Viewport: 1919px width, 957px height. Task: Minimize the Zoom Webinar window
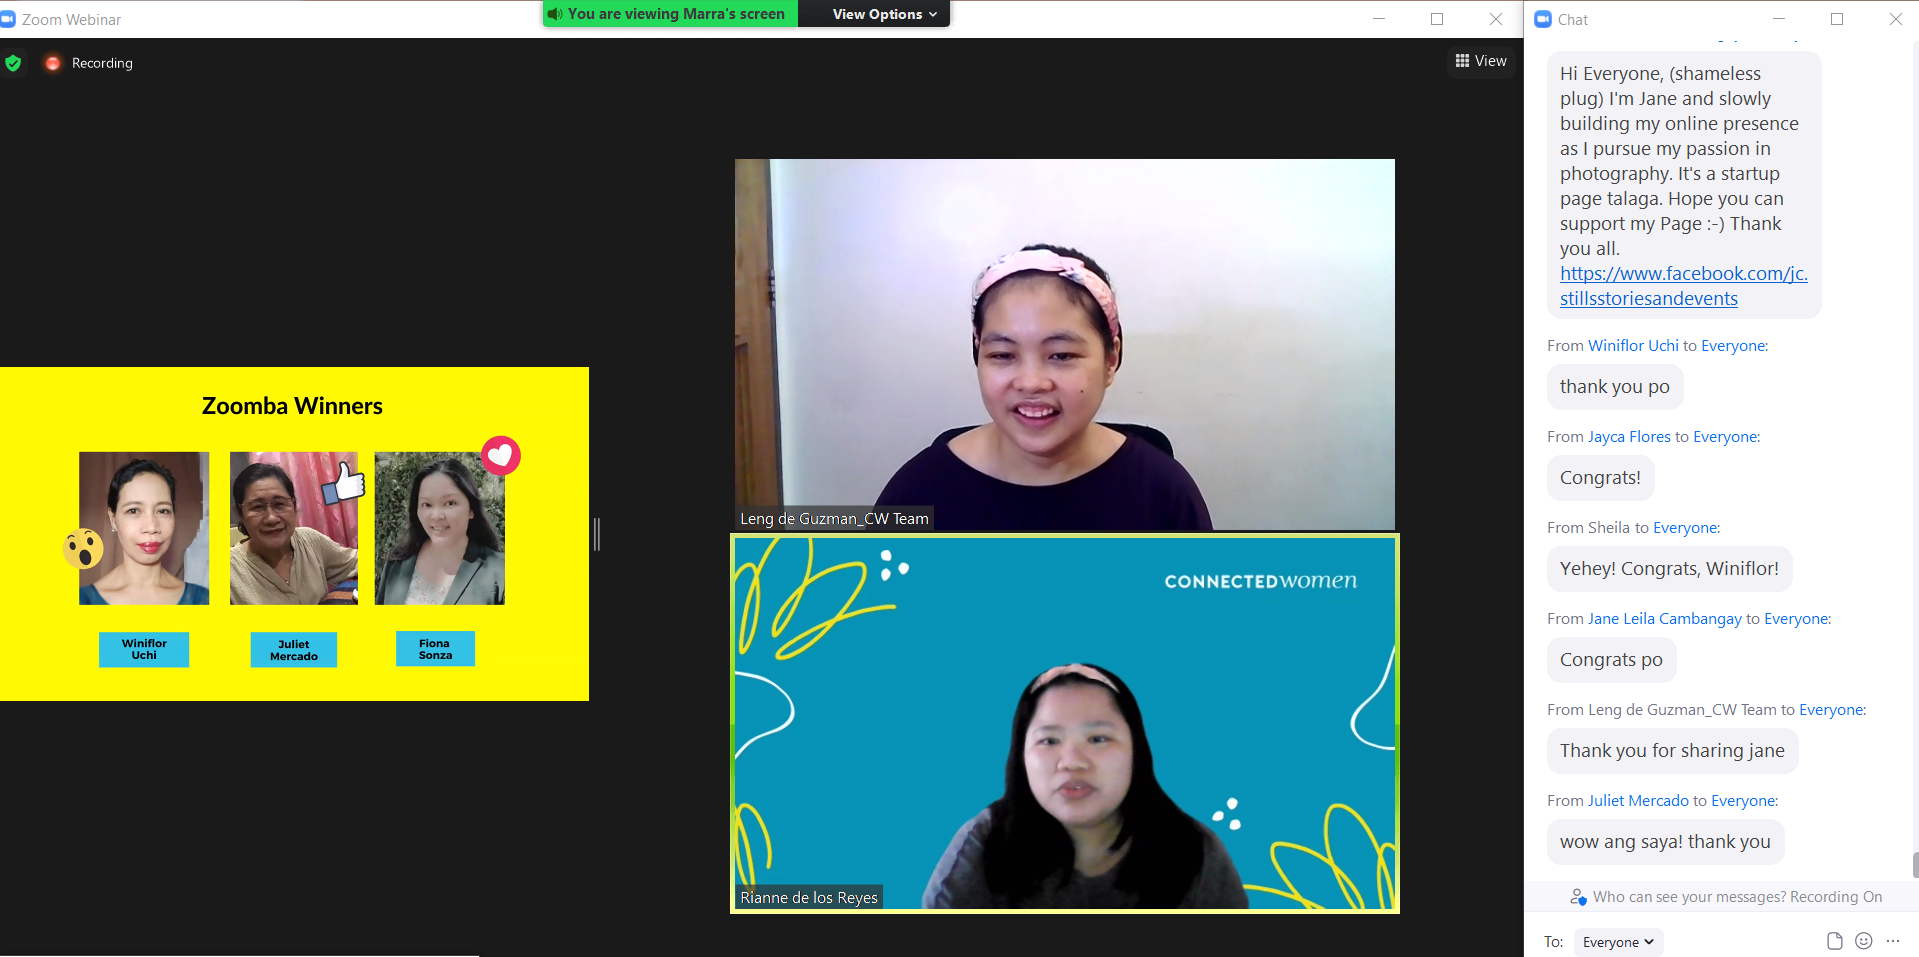[1379, 19]
